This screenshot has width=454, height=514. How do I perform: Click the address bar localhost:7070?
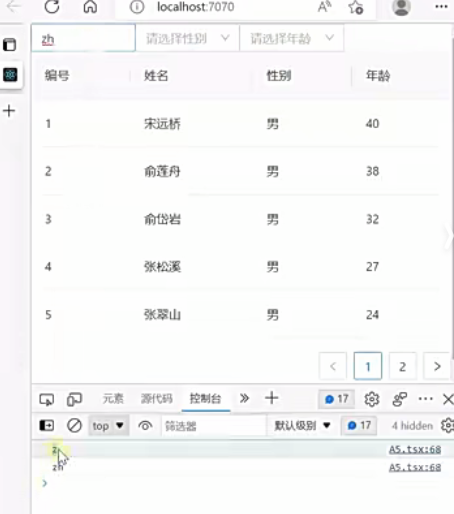tap(196, 7)
